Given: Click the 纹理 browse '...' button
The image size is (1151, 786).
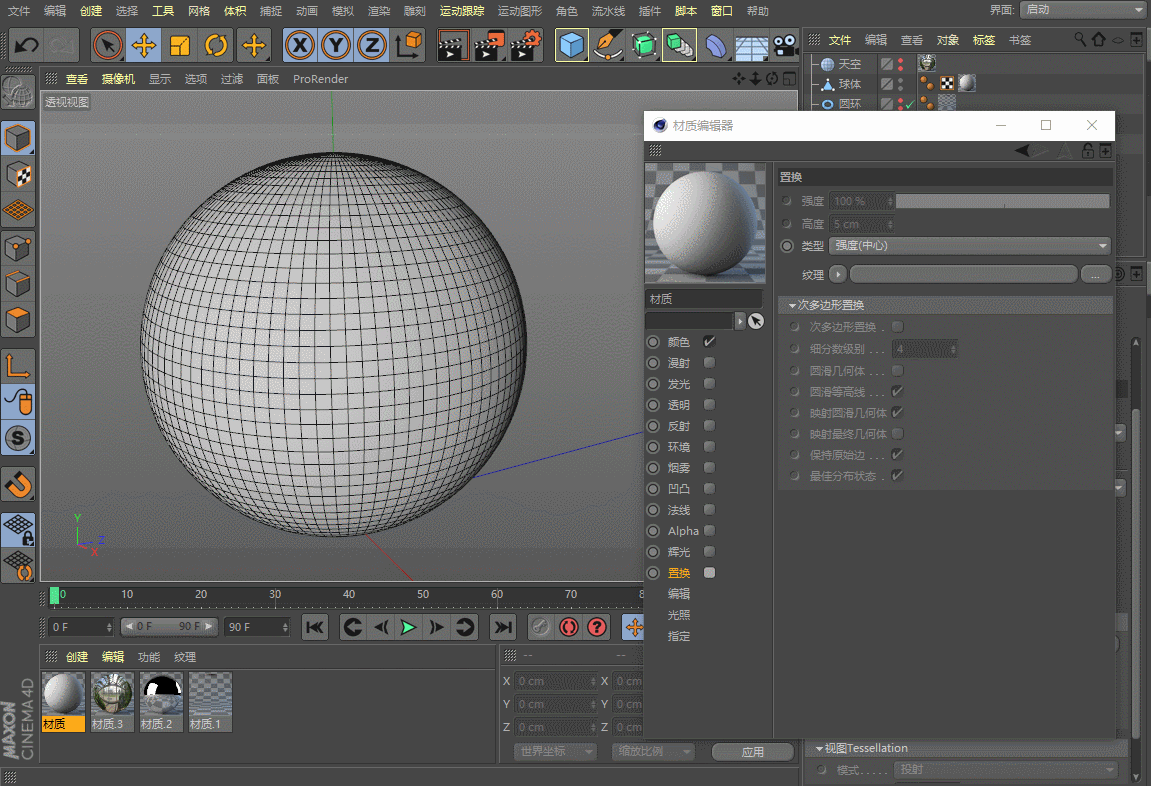Looking at the screenshot, I should pos(1096,274).
